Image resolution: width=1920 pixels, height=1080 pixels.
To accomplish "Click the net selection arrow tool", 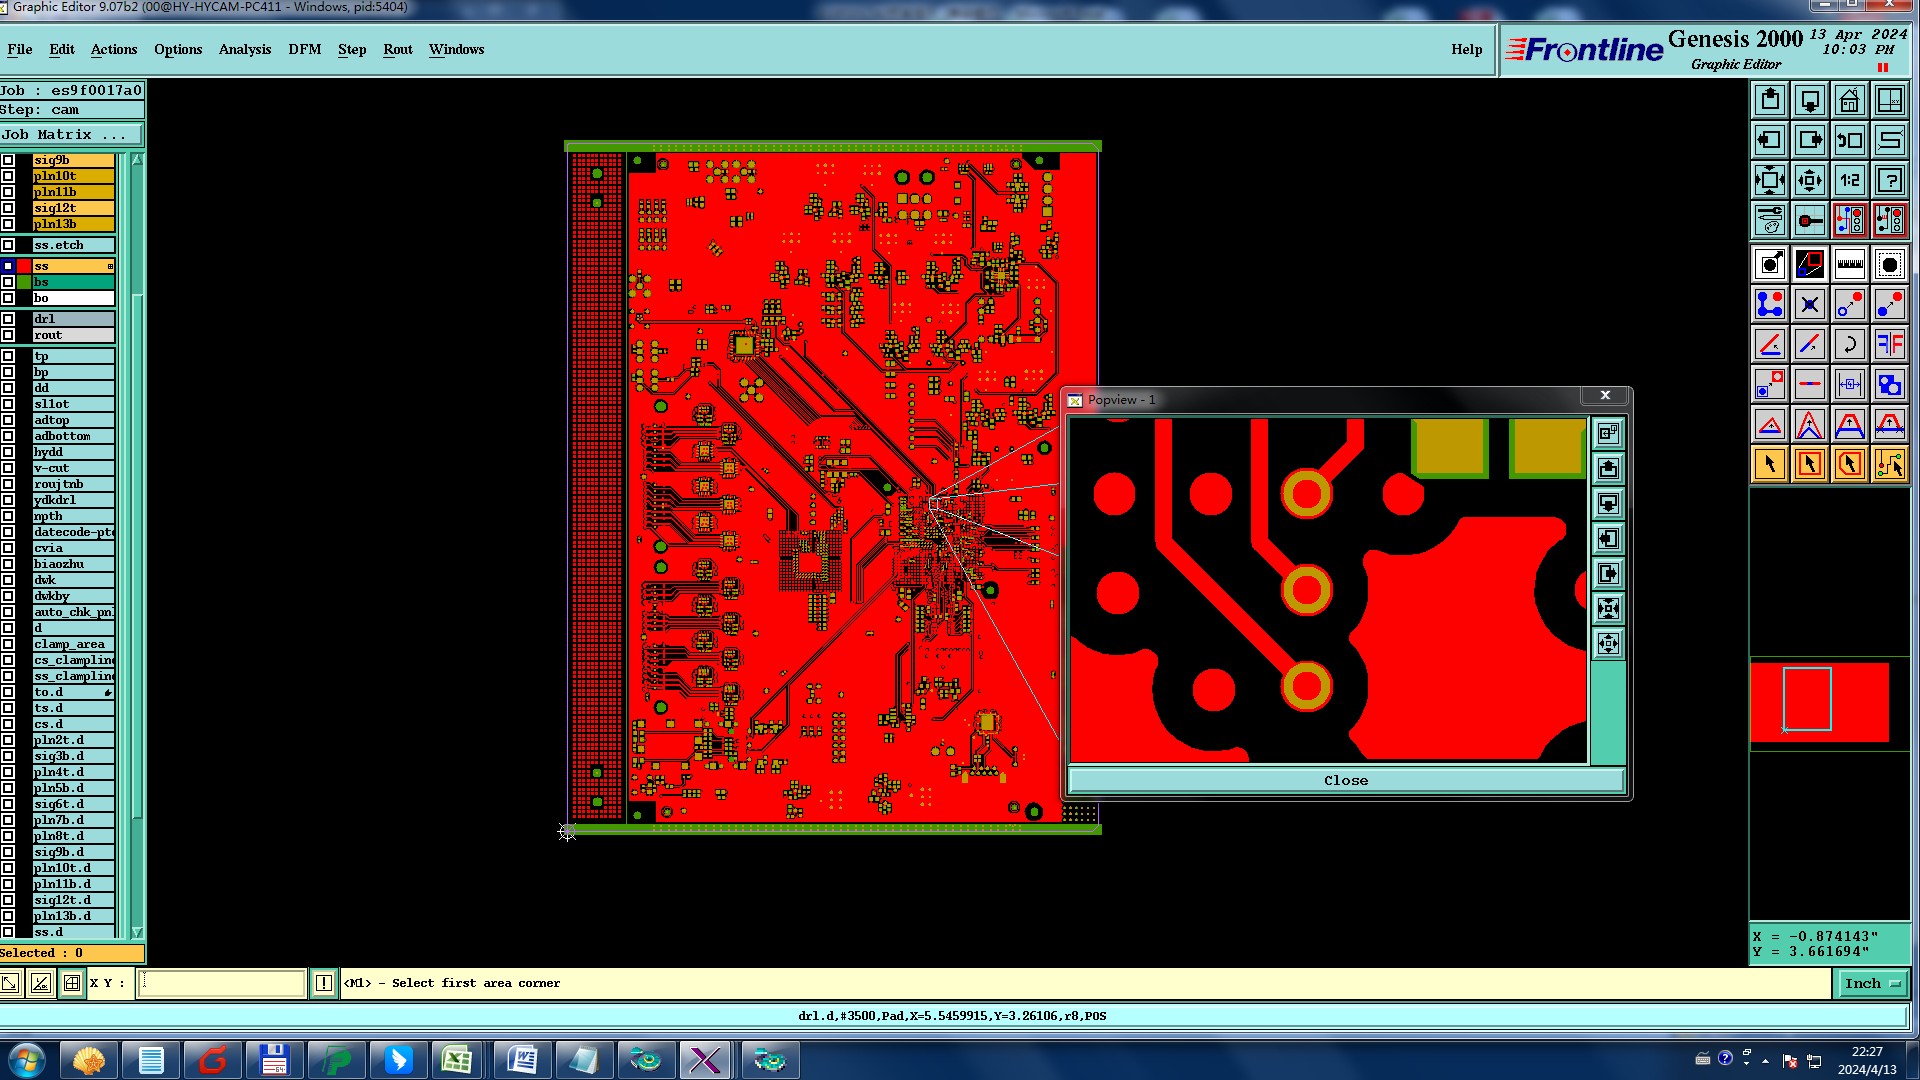I will 1889,464.
